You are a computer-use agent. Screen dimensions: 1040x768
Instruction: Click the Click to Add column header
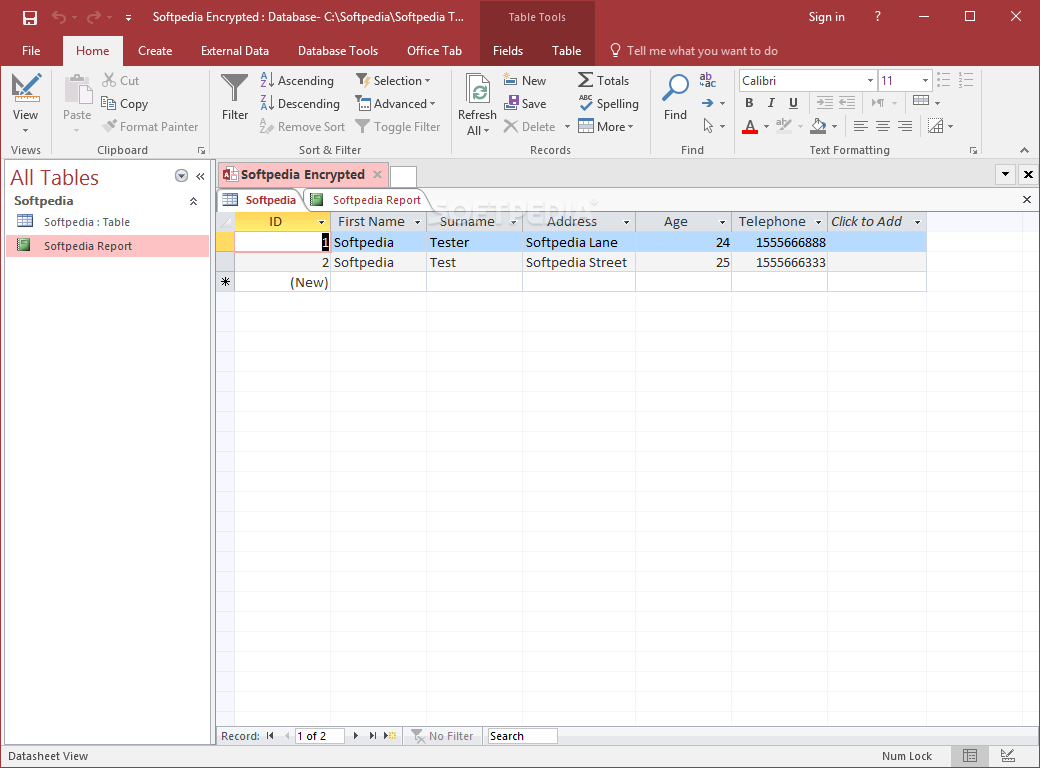(x=877, y=222)
